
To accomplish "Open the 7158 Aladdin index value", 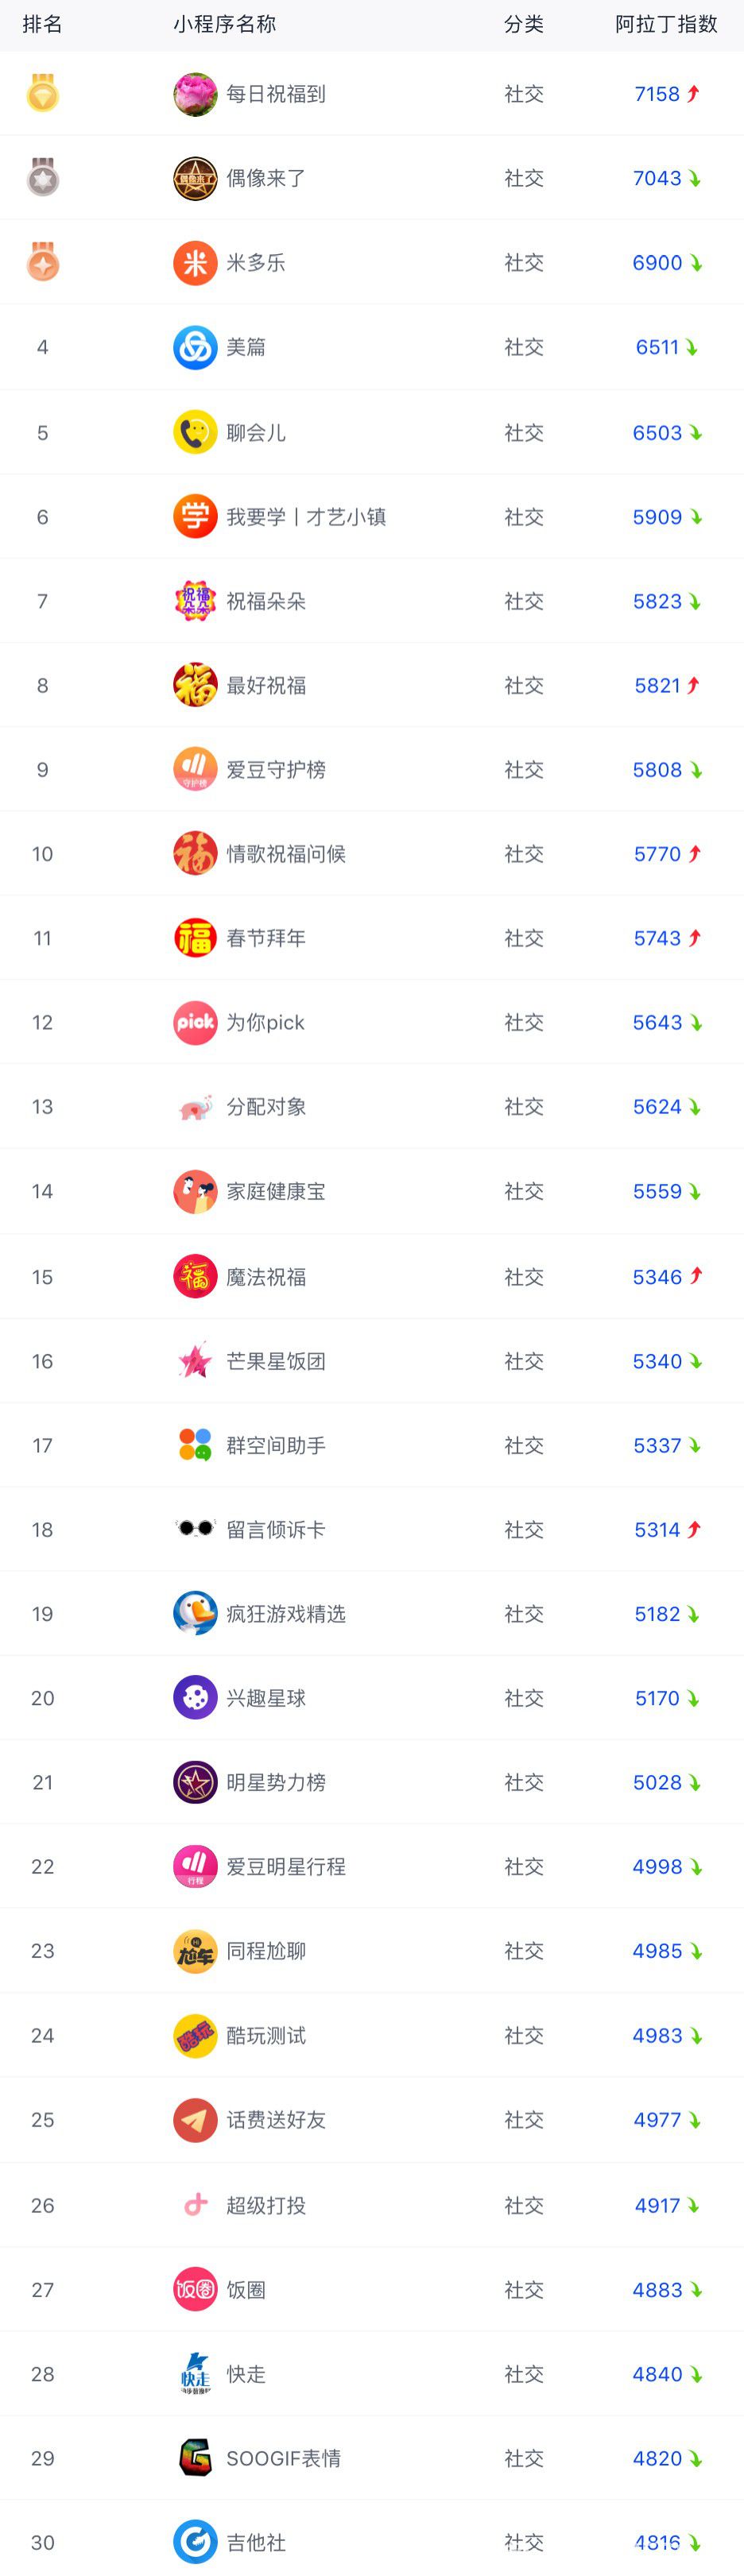I will tap(657, 94).
